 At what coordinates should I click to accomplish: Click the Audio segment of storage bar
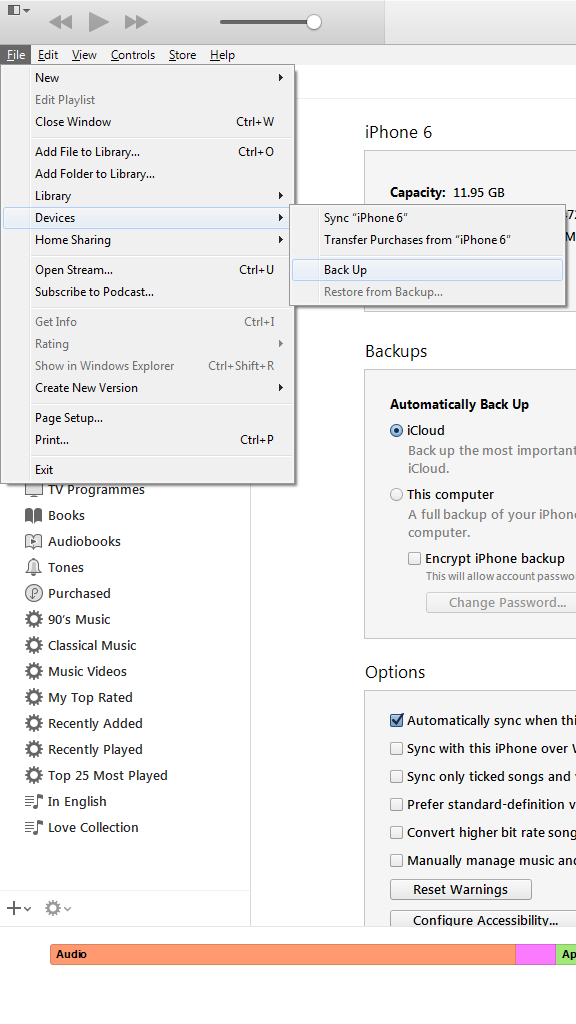283,954
